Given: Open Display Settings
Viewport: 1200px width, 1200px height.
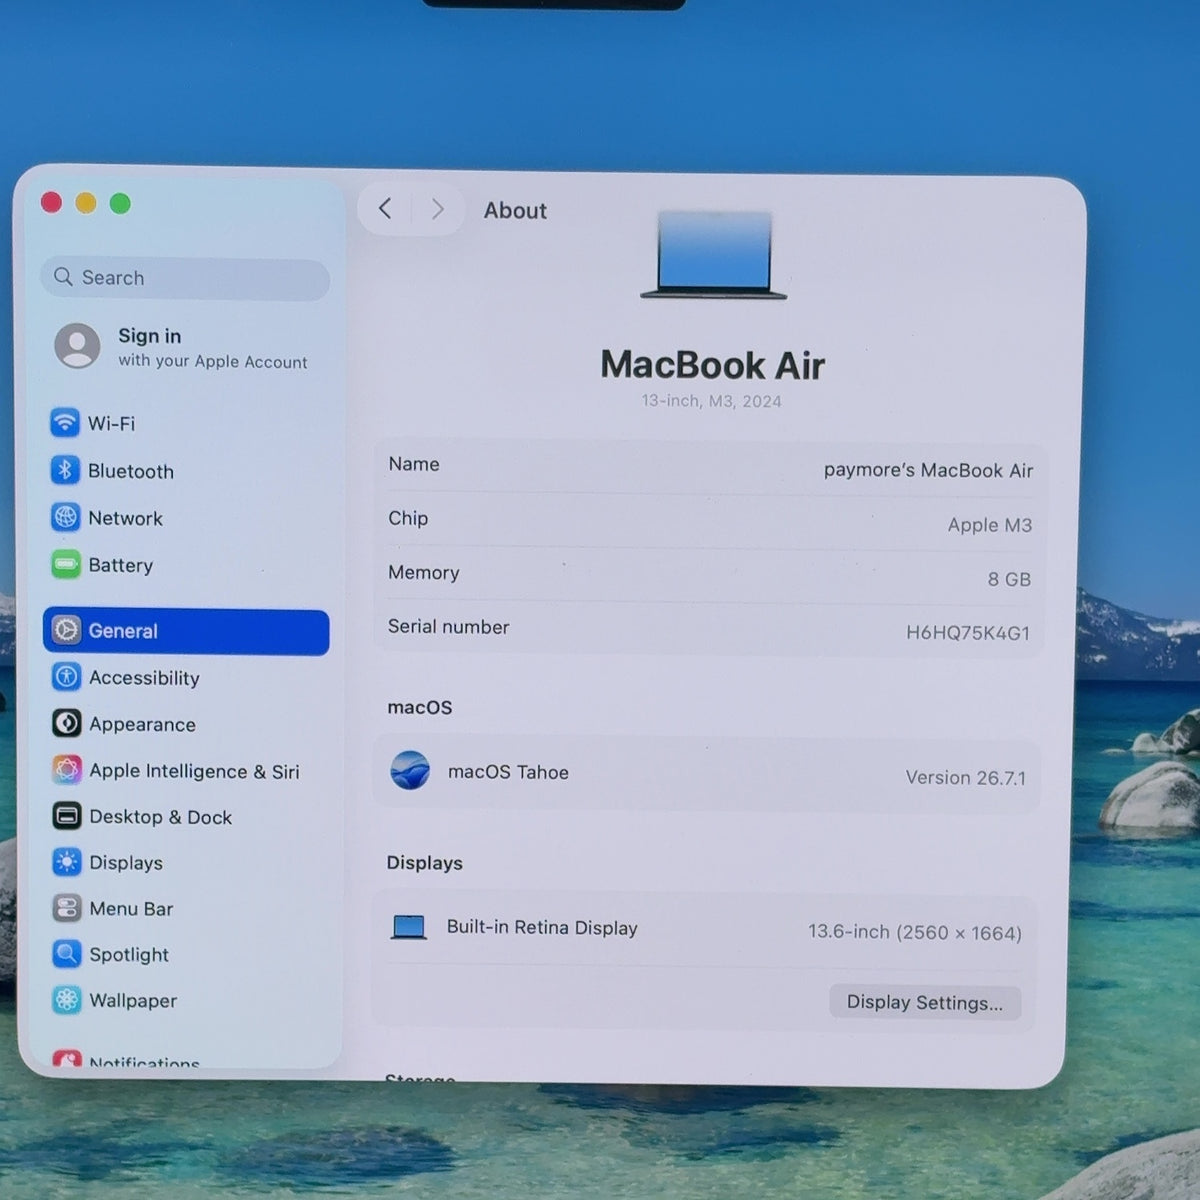Looking at the screenshot, I should tap(925, 1002).
